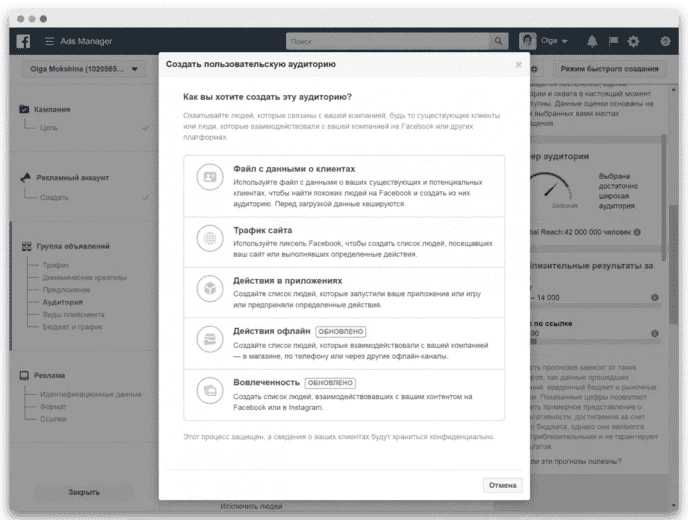Click the Реклама section heading
688x520 pixels.
coord(50,376)
